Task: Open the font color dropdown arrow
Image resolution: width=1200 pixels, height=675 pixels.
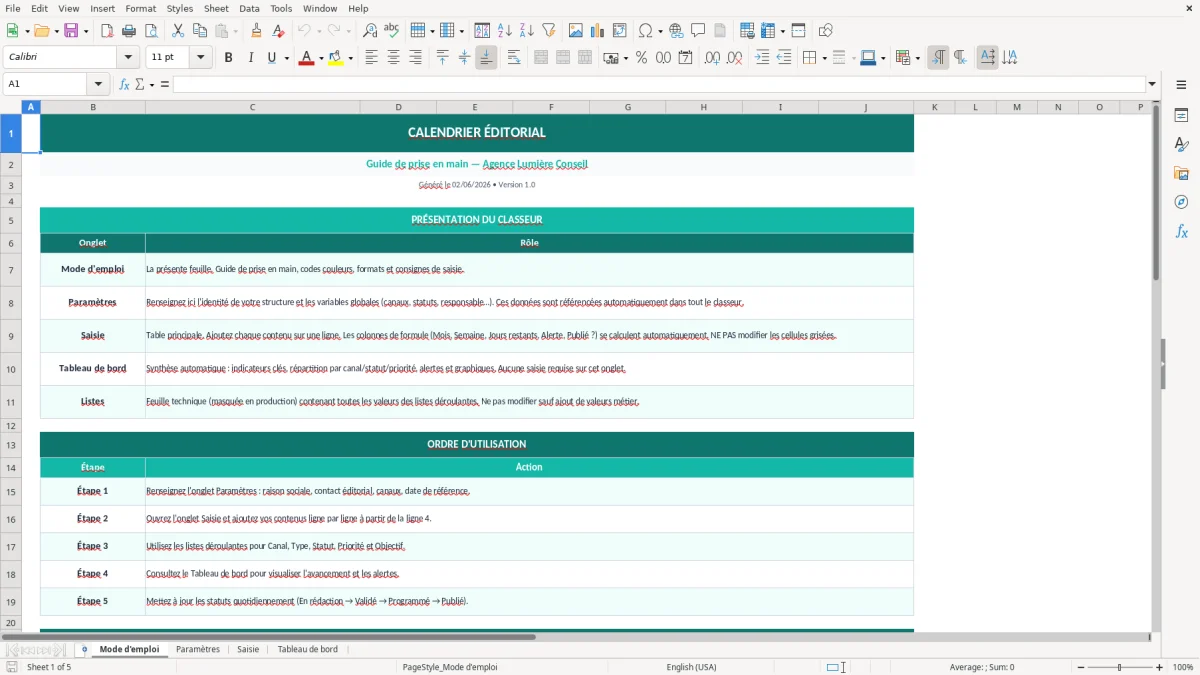Action: tap(320, 58)
